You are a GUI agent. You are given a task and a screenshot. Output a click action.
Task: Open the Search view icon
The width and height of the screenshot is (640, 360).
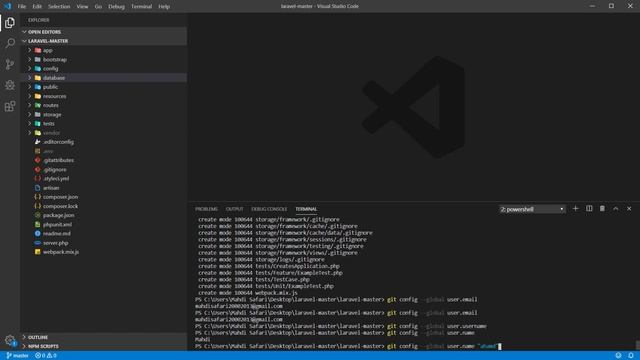[10, 43]
